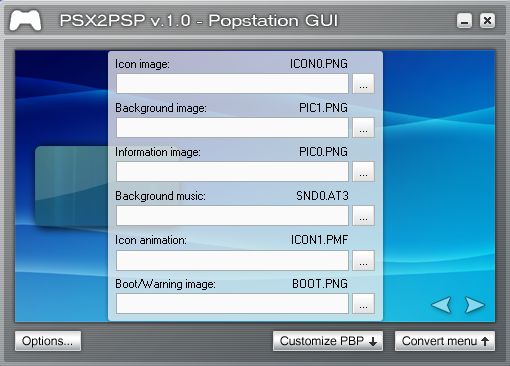The image size is (510, 366).
Task: Focus the Boot/Warning image path field
Action: (x=232, y=304)
